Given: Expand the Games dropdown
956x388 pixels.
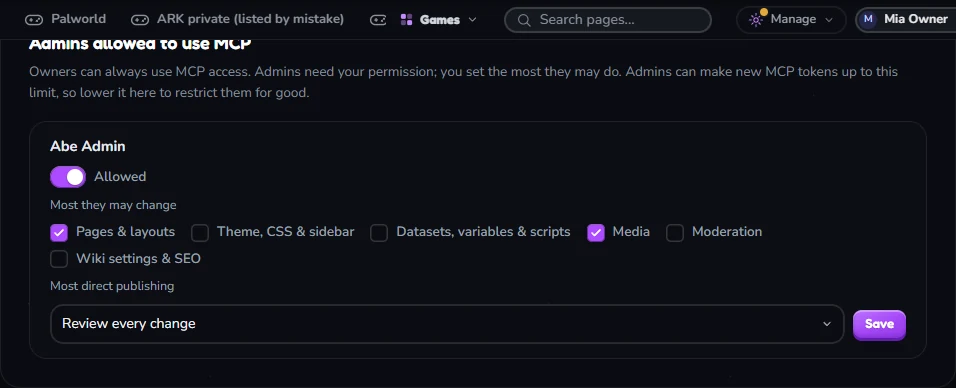Looking at the screenshot, I should point(439,20).
